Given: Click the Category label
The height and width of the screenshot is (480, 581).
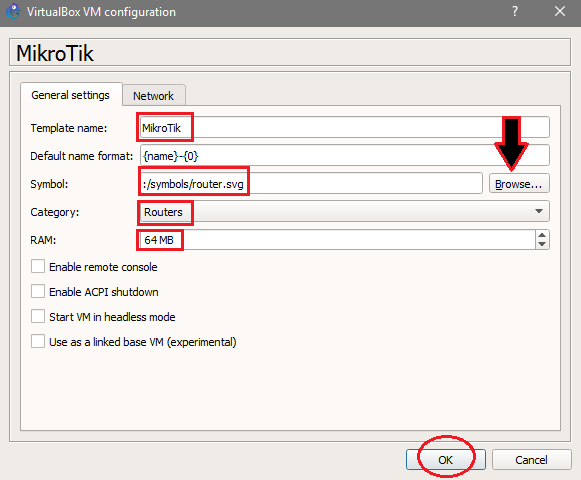Looking at the screenshot, I should click(54, 212).
